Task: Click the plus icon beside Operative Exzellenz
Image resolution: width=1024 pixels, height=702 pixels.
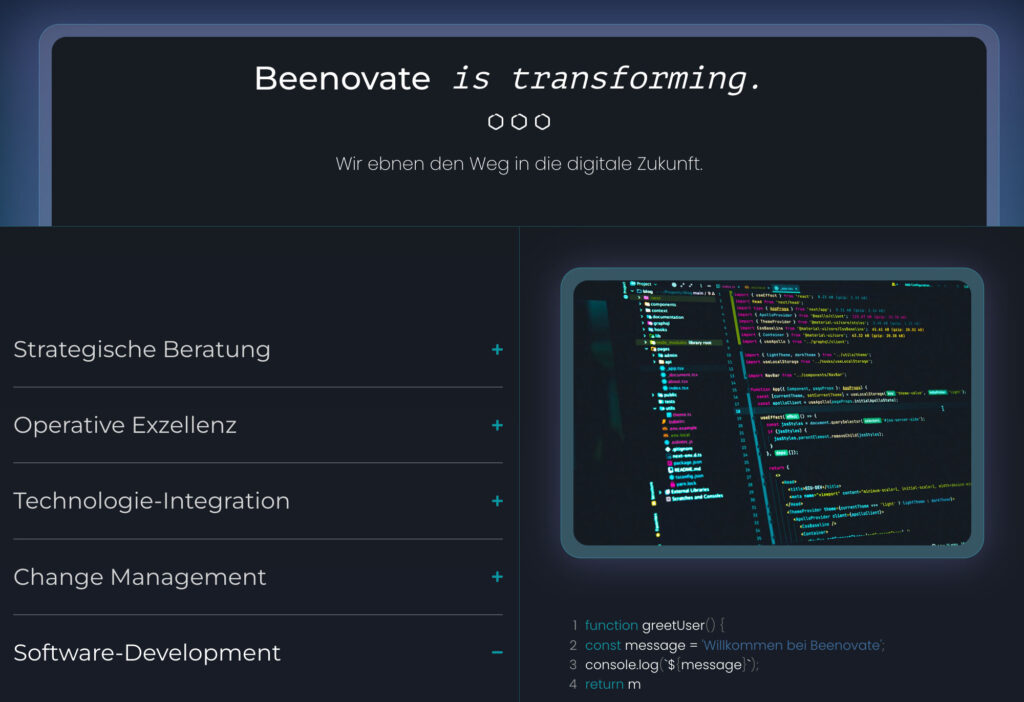Action: [495, 425]
